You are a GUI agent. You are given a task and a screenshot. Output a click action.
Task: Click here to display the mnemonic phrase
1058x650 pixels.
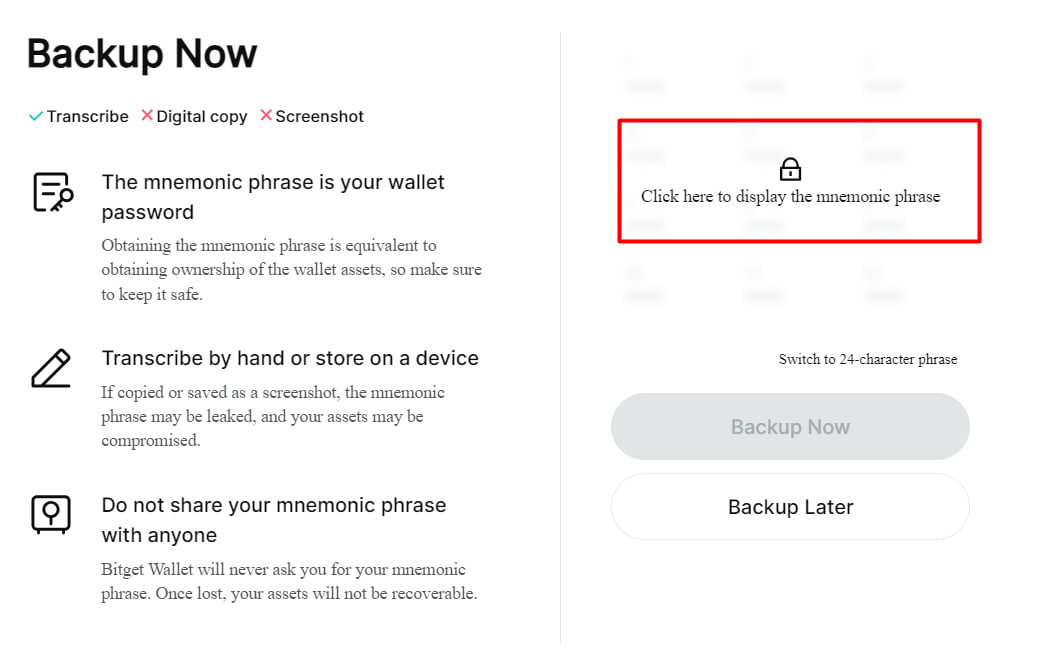coord(790,196)
